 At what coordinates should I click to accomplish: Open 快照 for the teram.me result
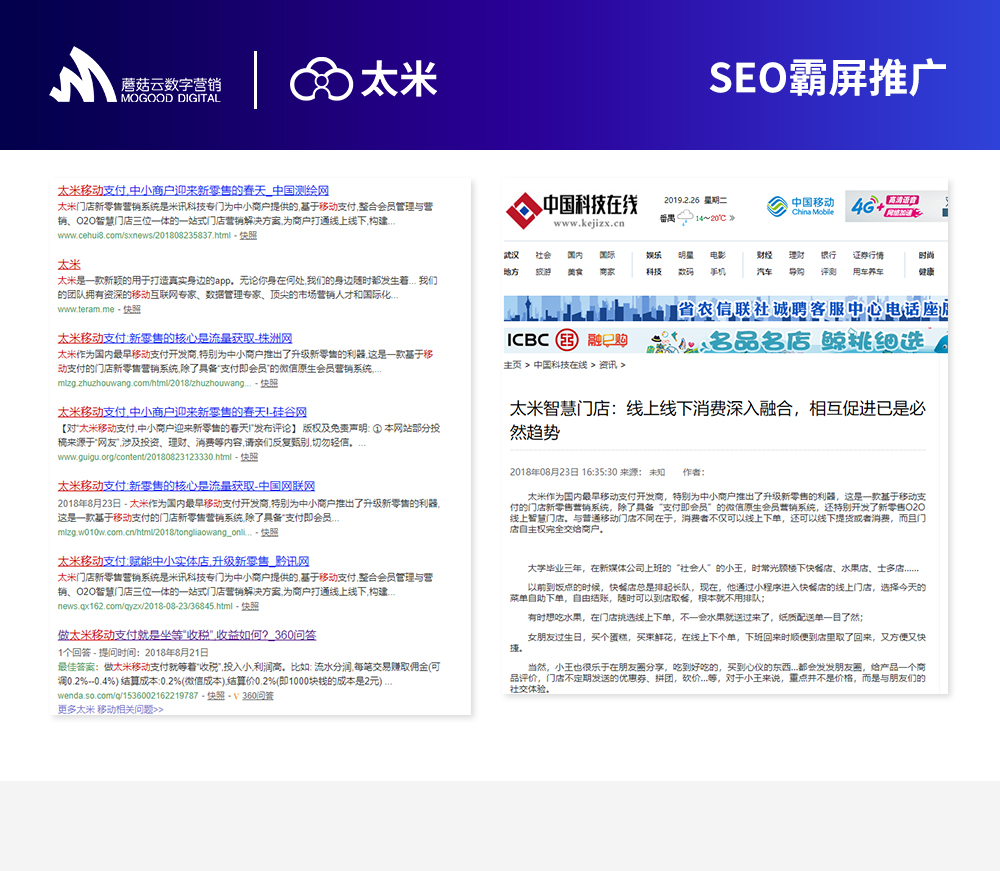[132, 309]
